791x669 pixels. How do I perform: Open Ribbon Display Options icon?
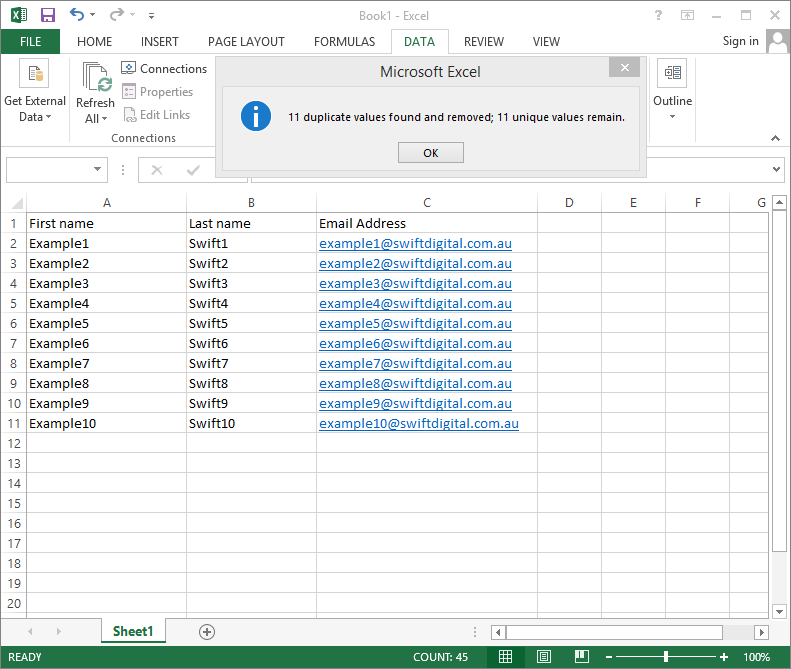tap(687, 15)
